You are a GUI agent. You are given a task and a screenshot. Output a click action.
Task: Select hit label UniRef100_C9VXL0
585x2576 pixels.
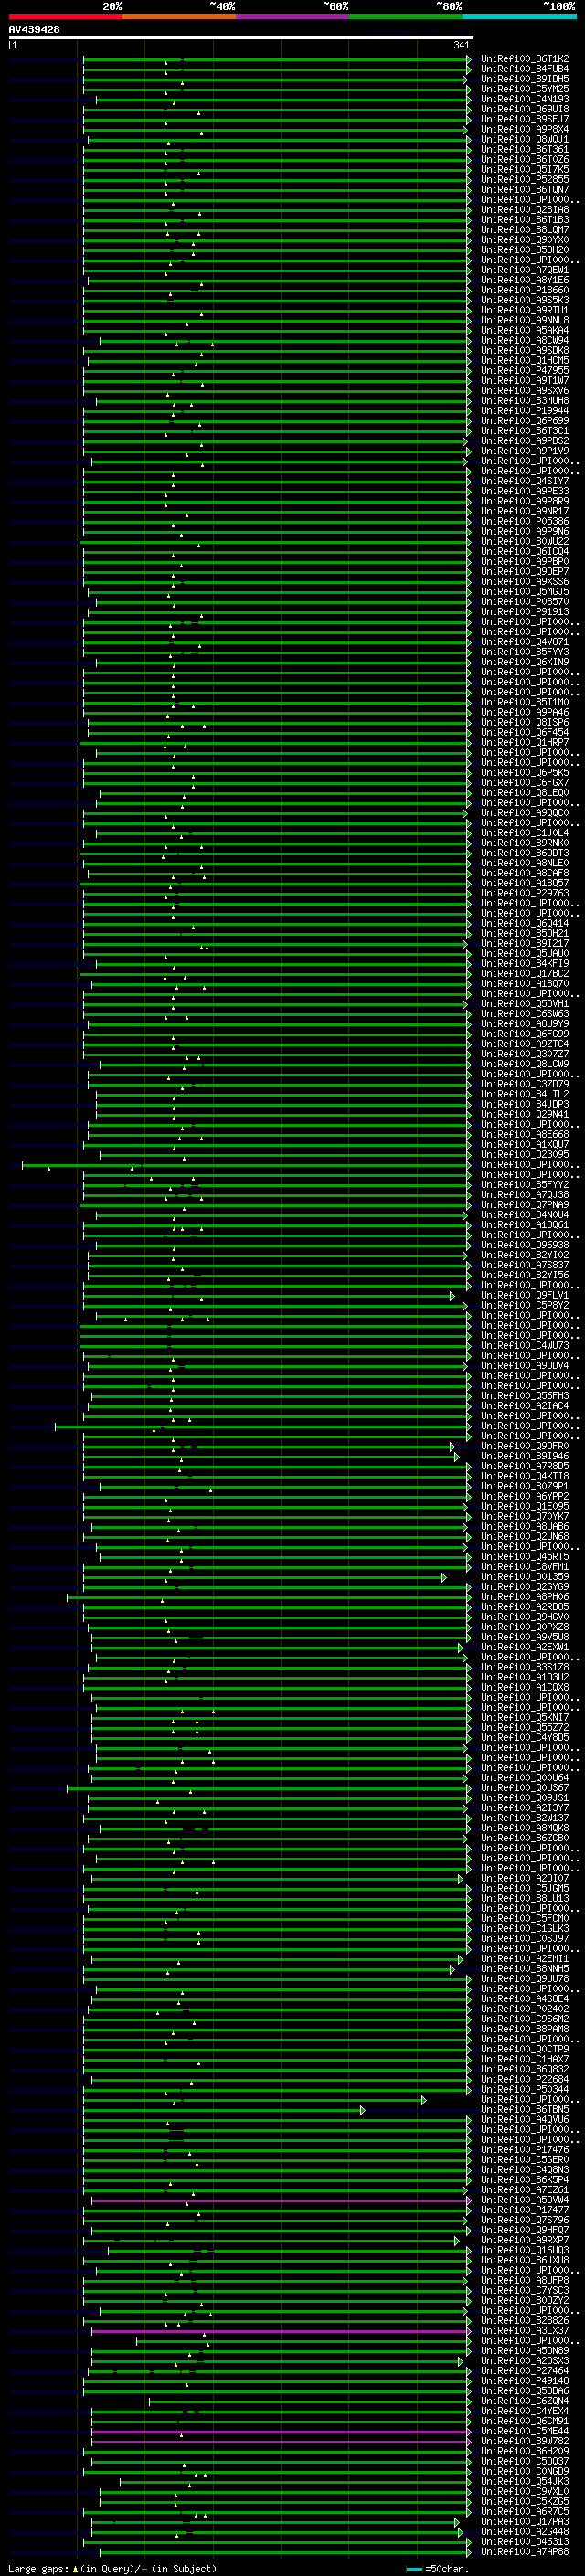coord(524,2492)
